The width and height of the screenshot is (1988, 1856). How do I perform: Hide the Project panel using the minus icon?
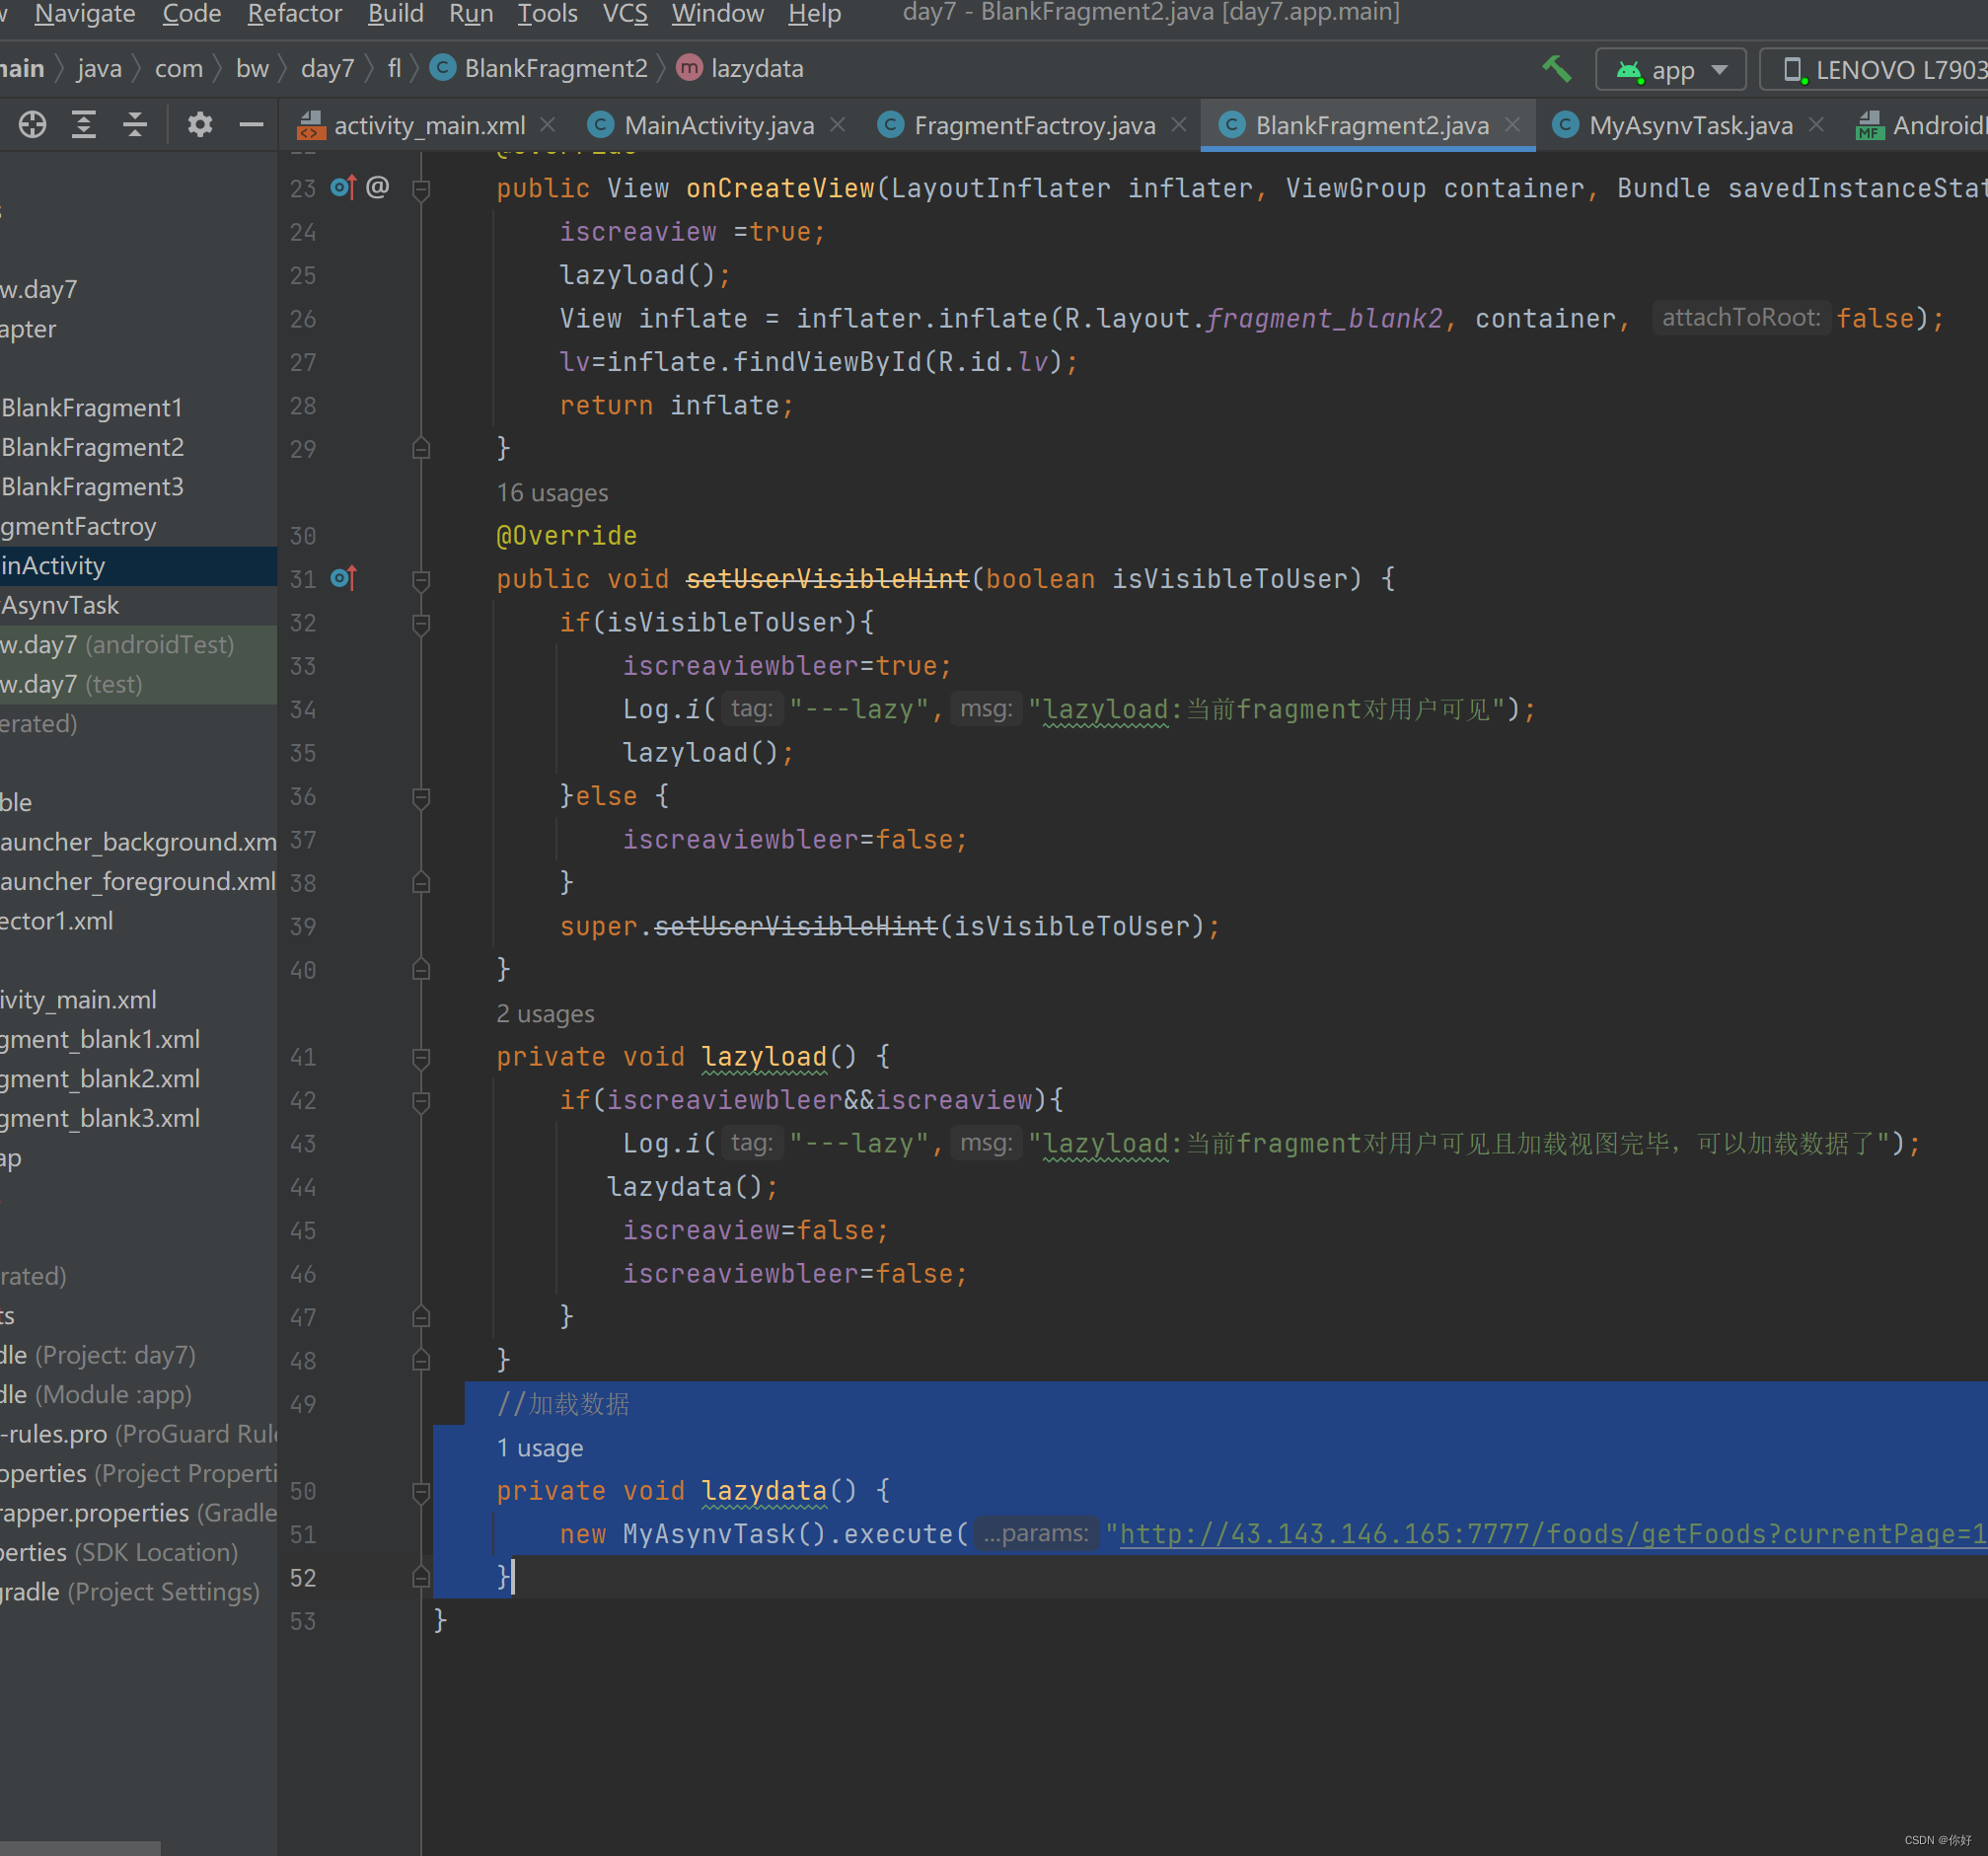pos(251,124)
